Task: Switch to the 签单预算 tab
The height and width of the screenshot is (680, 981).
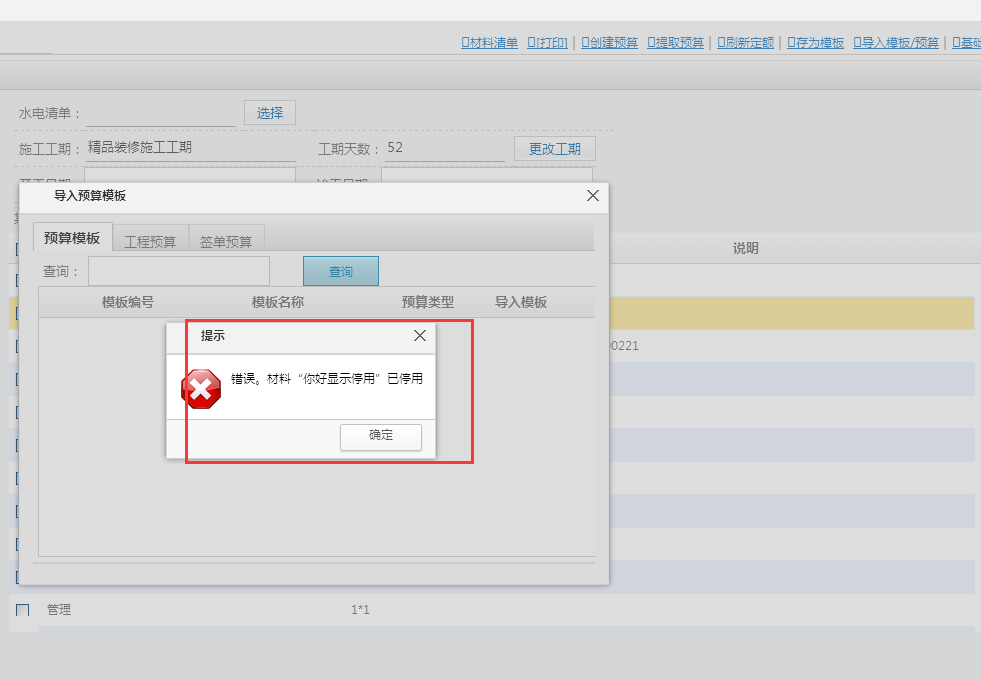Action: tap(226, 241)
